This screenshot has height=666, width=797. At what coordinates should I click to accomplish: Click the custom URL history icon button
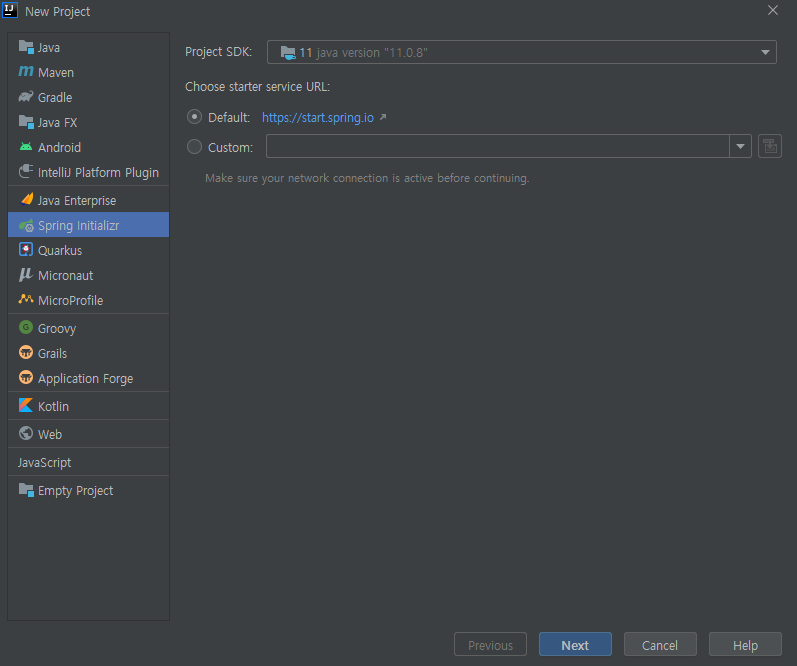(x=770, y=146)
